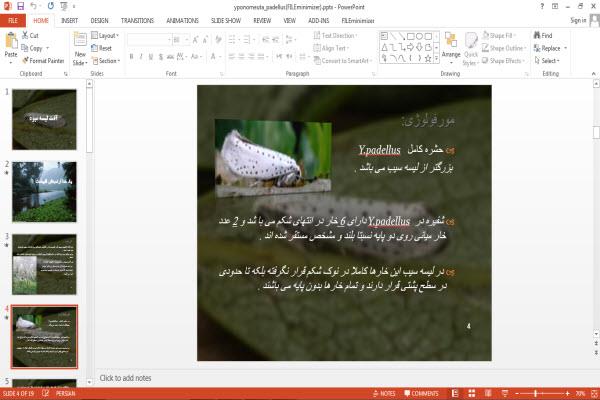Click the moth image on slide
This screenshot has height=400, width=600.
(x=273, y=157)
